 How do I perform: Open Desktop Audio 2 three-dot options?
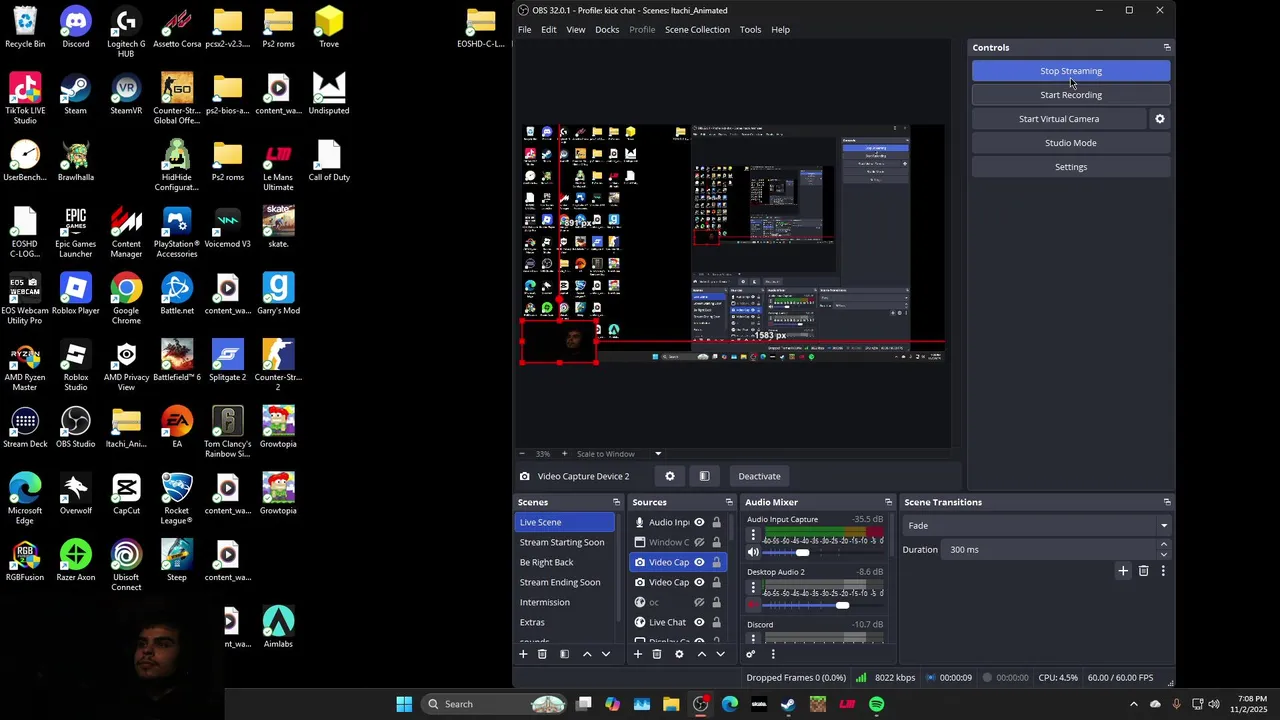pos(753,588)
